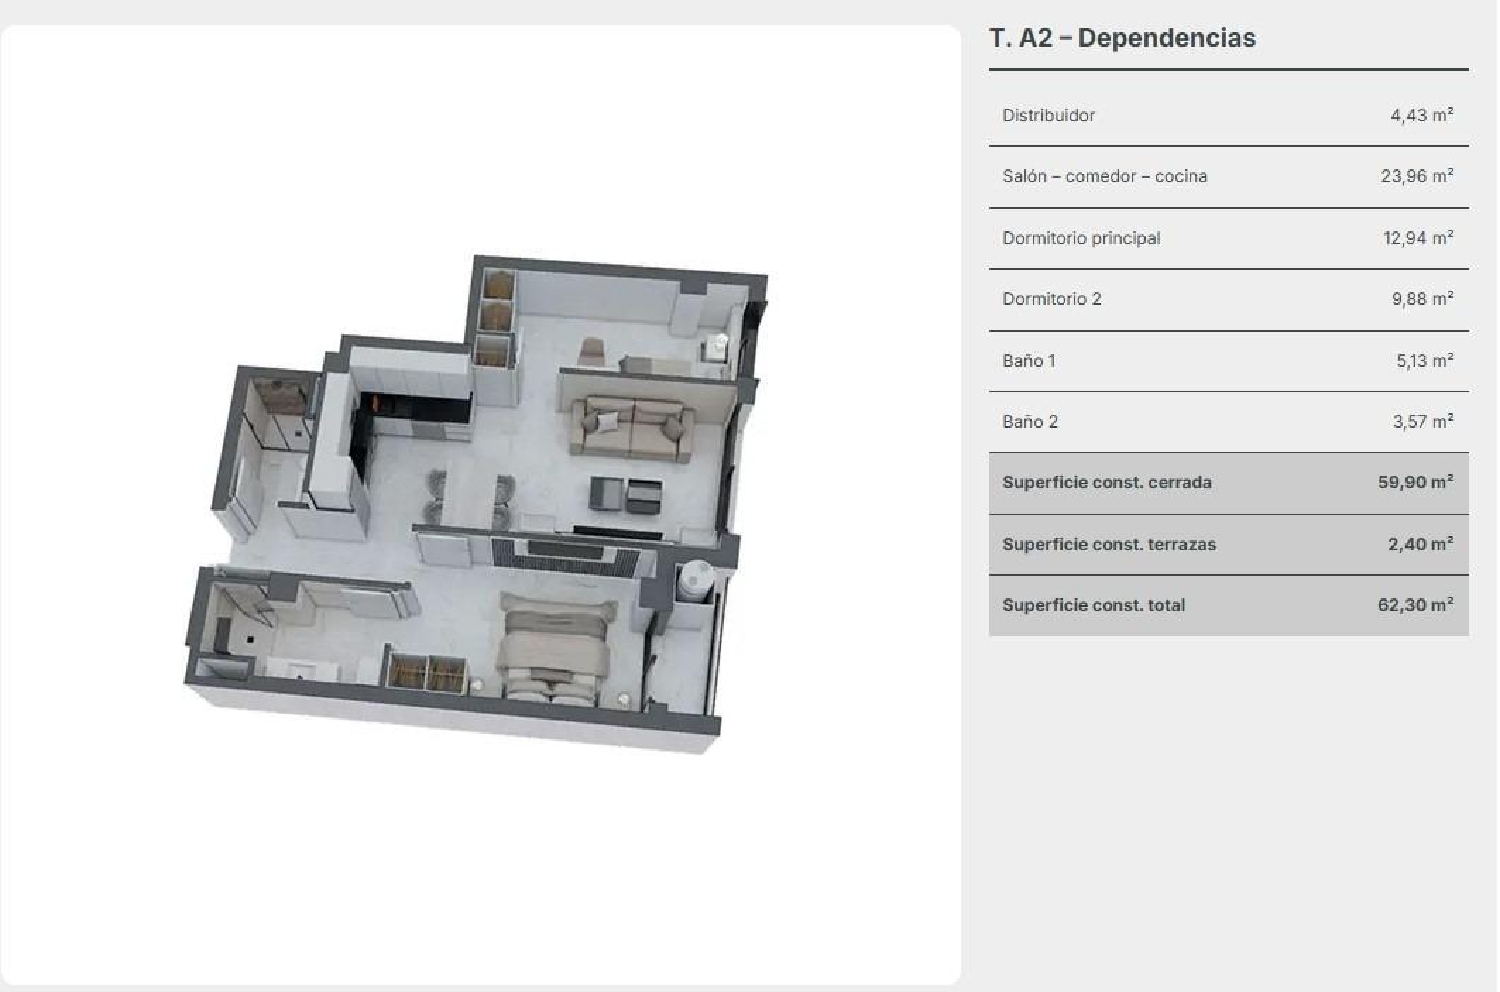Click the "Dormitorio principal" row label
Viewport: 1500px width, 992px height.
tap(1081, 238)
